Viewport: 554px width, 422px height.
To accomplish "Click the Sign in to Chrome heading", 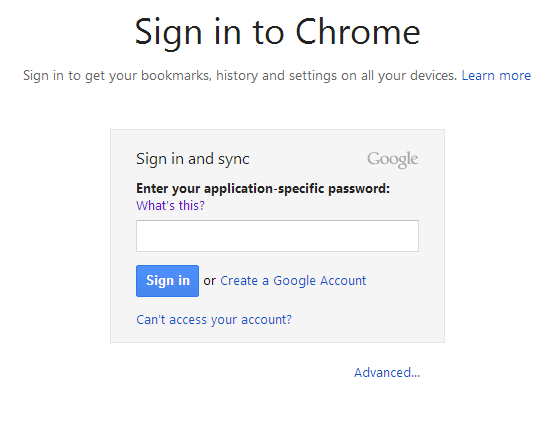I will (277, 33).
